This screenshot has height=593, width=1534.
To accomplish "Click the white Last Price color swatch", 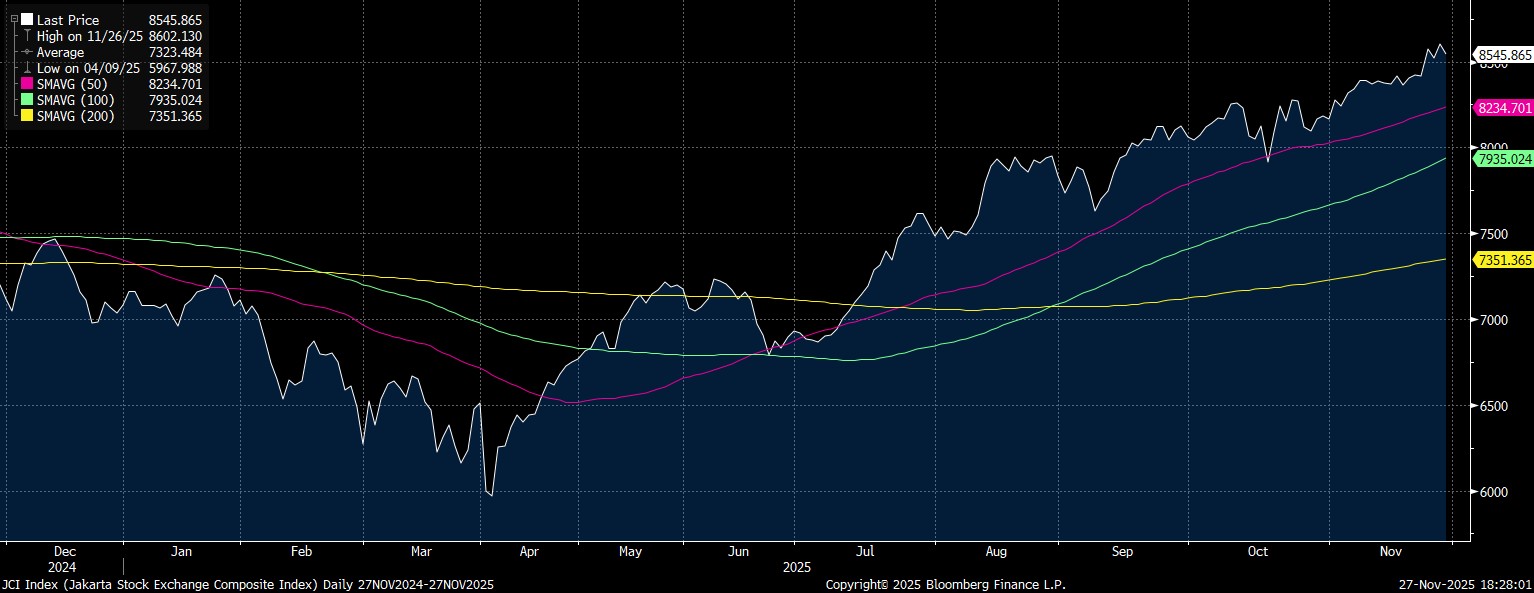I will pos(27,20).
